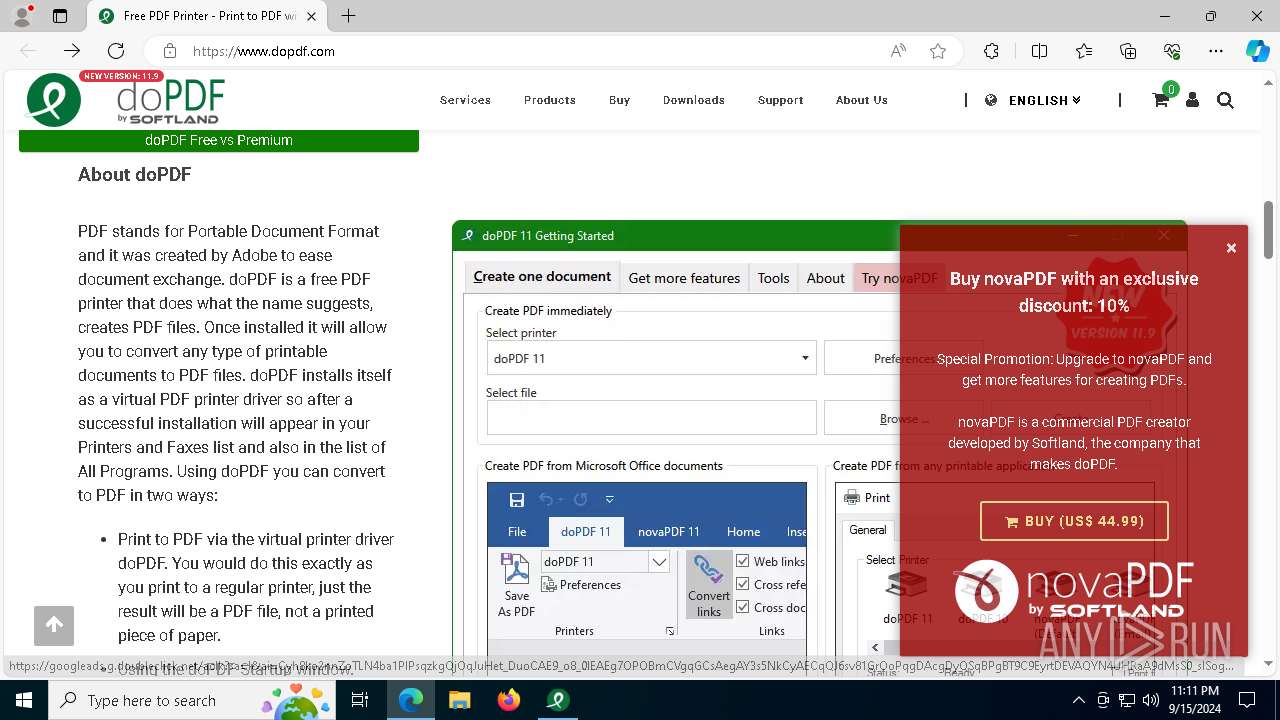Click the Convert links button
Screen dimensions: 1280x720
point(709,586)
